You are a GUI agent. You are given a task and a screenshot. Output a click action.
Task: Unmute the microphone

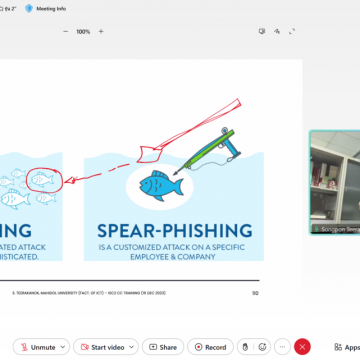coord(38,347)
